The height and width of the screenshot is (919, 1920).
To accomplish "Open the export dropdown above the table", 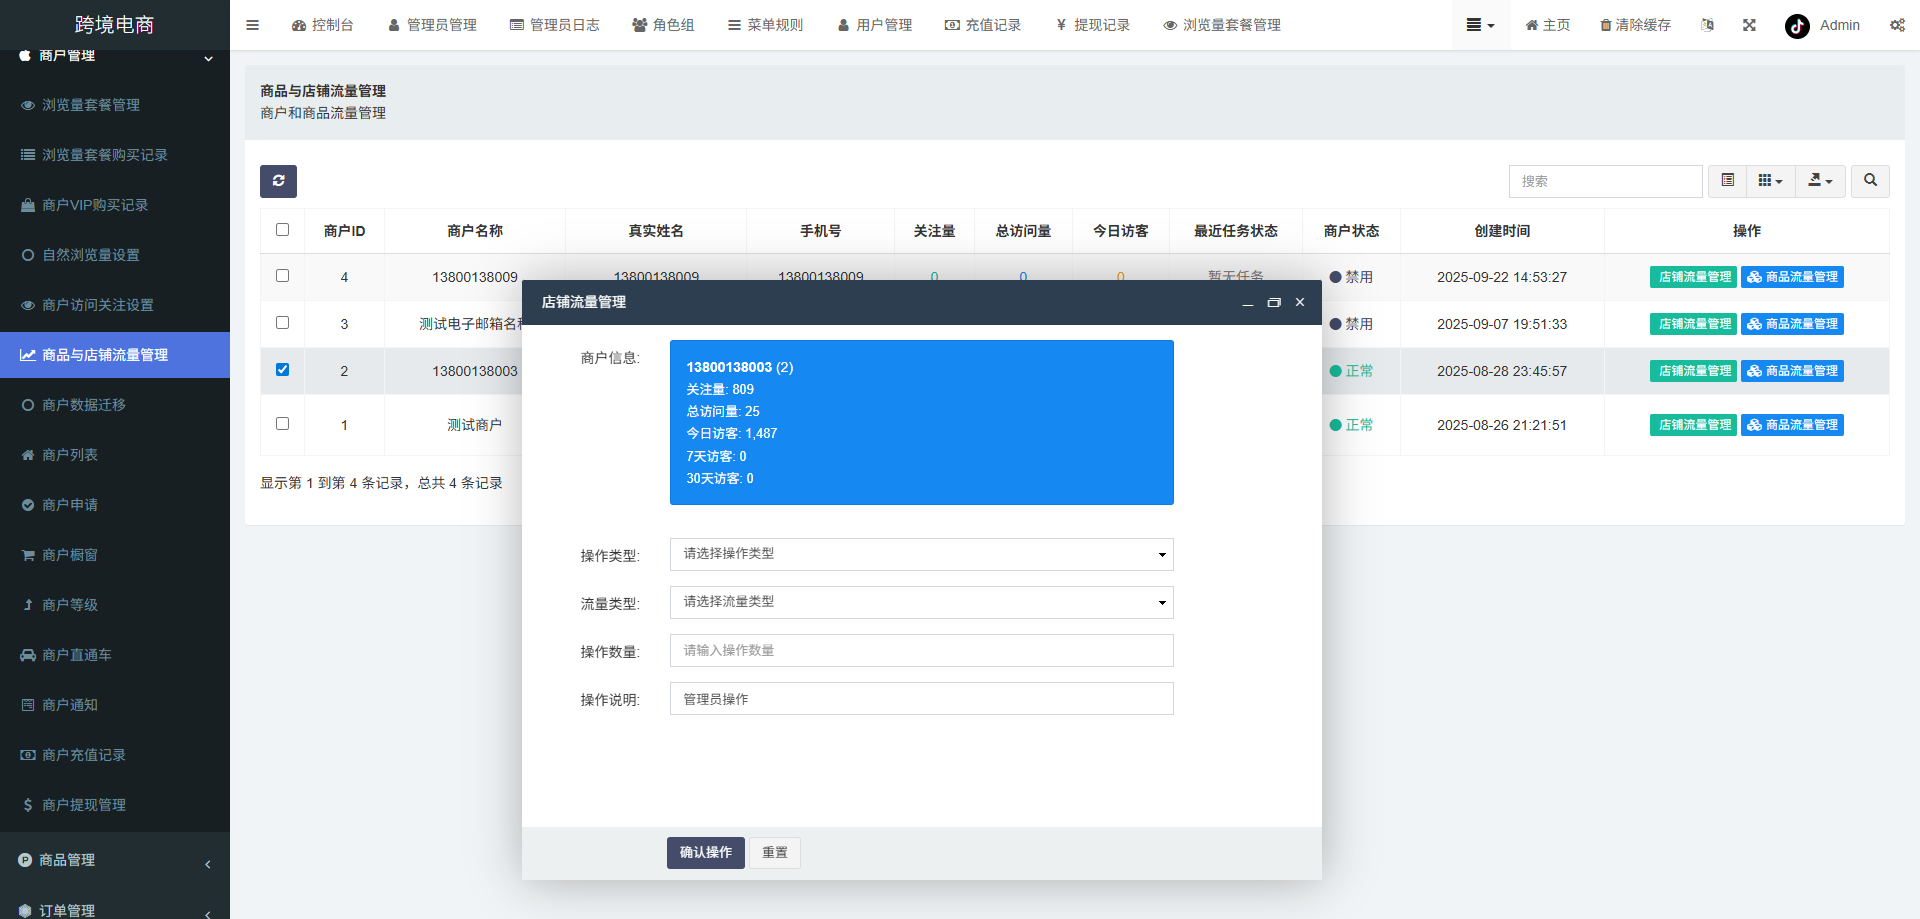I will point(1820,181).
